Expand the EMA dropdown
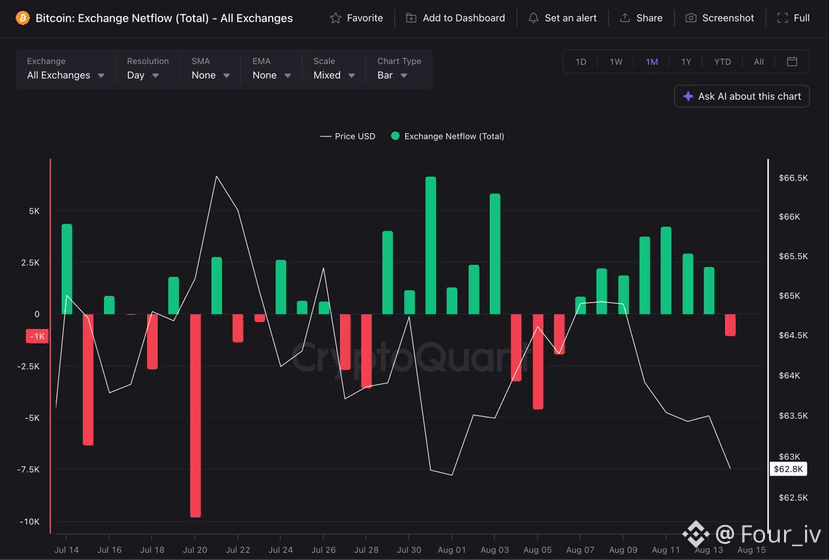This screenshot has width=829, height=560. pos(271,69)
